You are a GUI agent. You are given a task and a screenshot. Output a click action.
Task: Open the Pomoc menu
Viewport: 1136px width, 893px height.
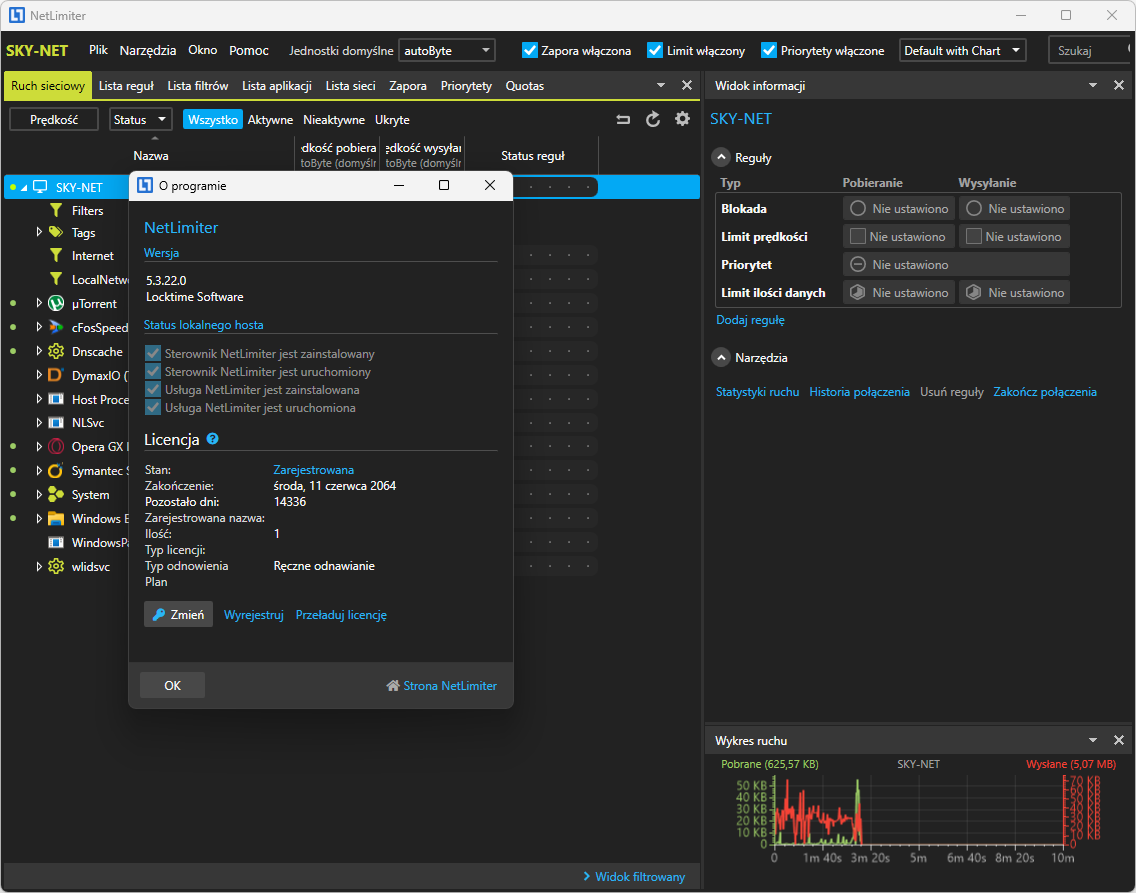point(248,50)
